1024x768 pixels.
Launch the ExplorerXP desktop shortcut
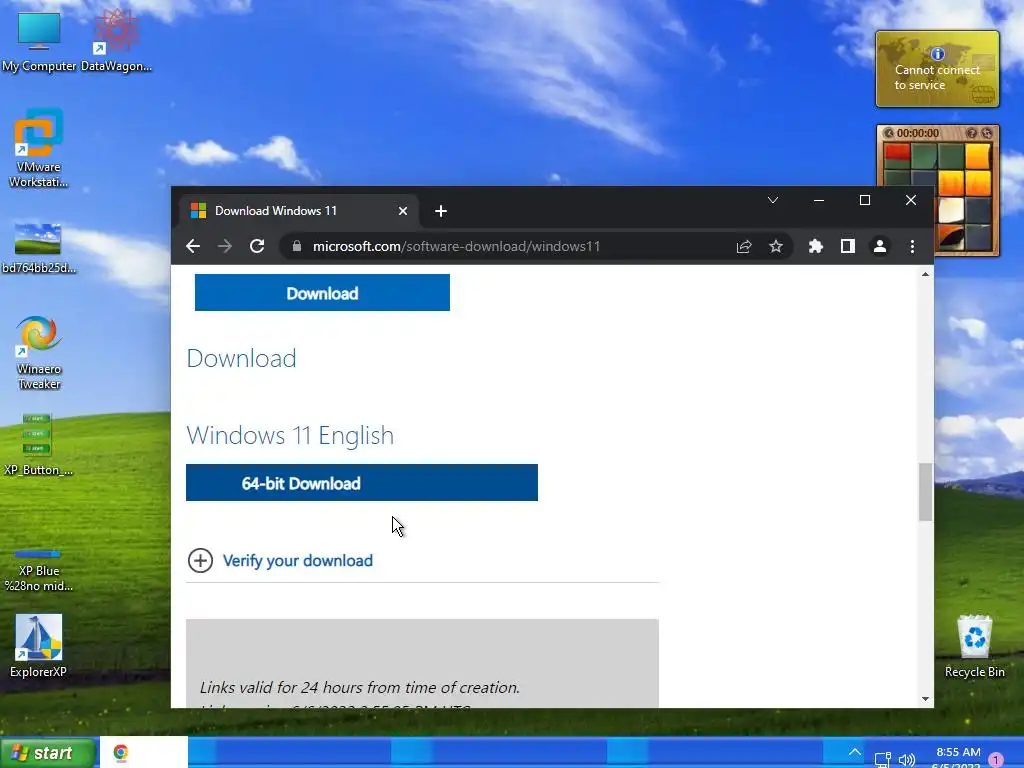(x=39, y=645)
